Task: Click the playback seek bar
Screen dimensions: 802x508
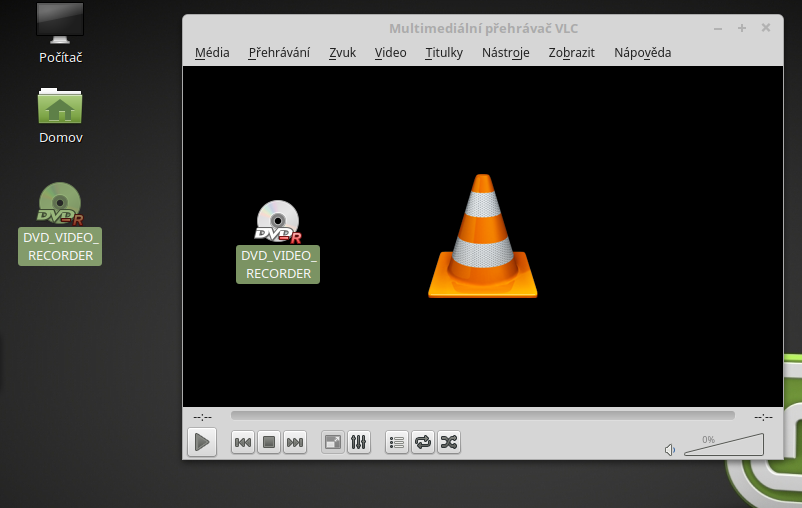Action: tap(482, 416)
